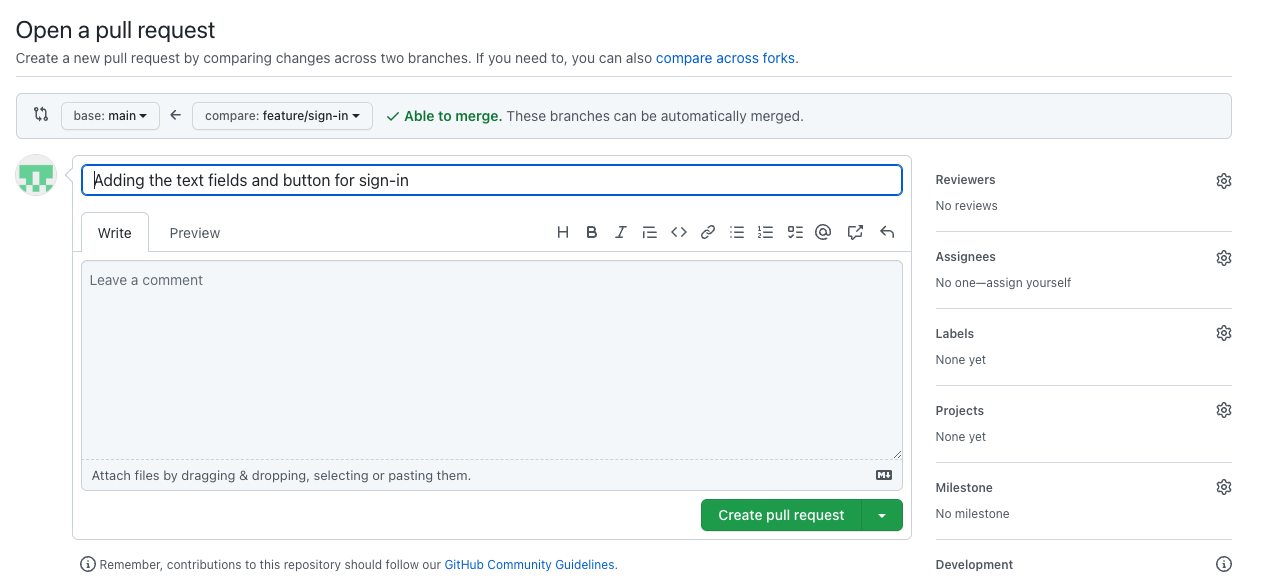
Task: Click the 'No milestone' text
Action: (x=972, y=514)
